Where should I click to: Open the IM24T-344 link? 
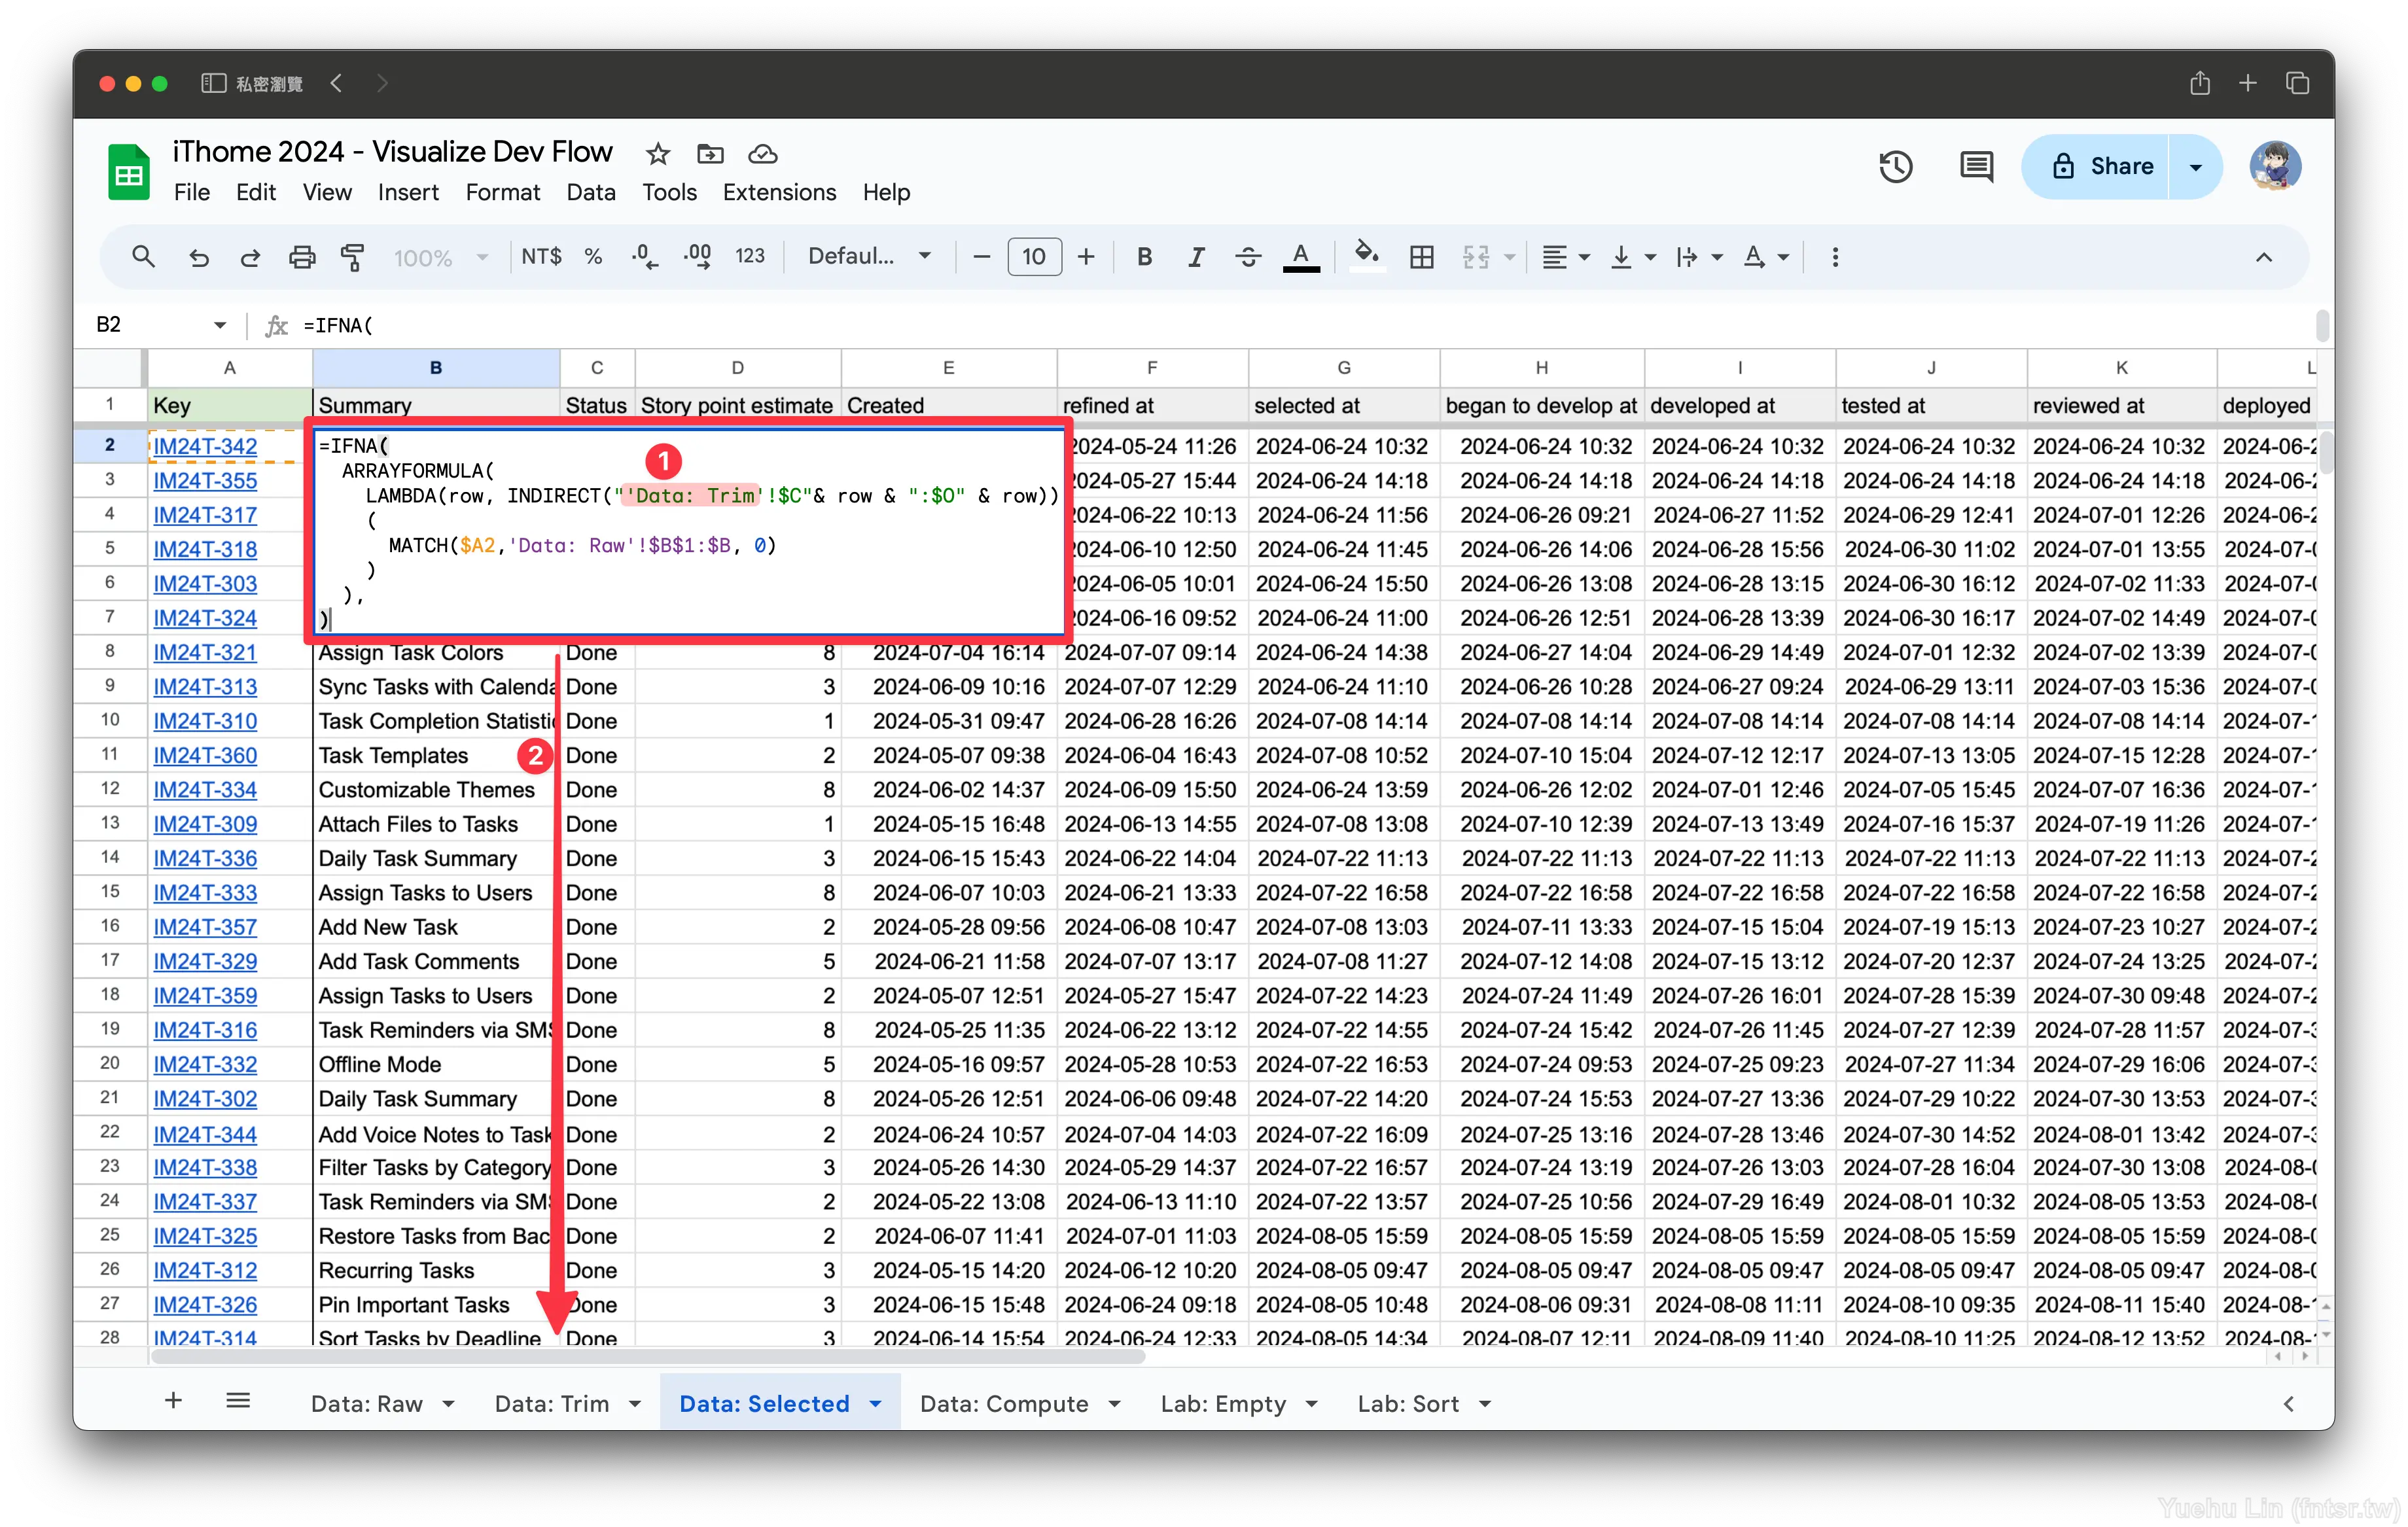click(x=205, y=1134)
